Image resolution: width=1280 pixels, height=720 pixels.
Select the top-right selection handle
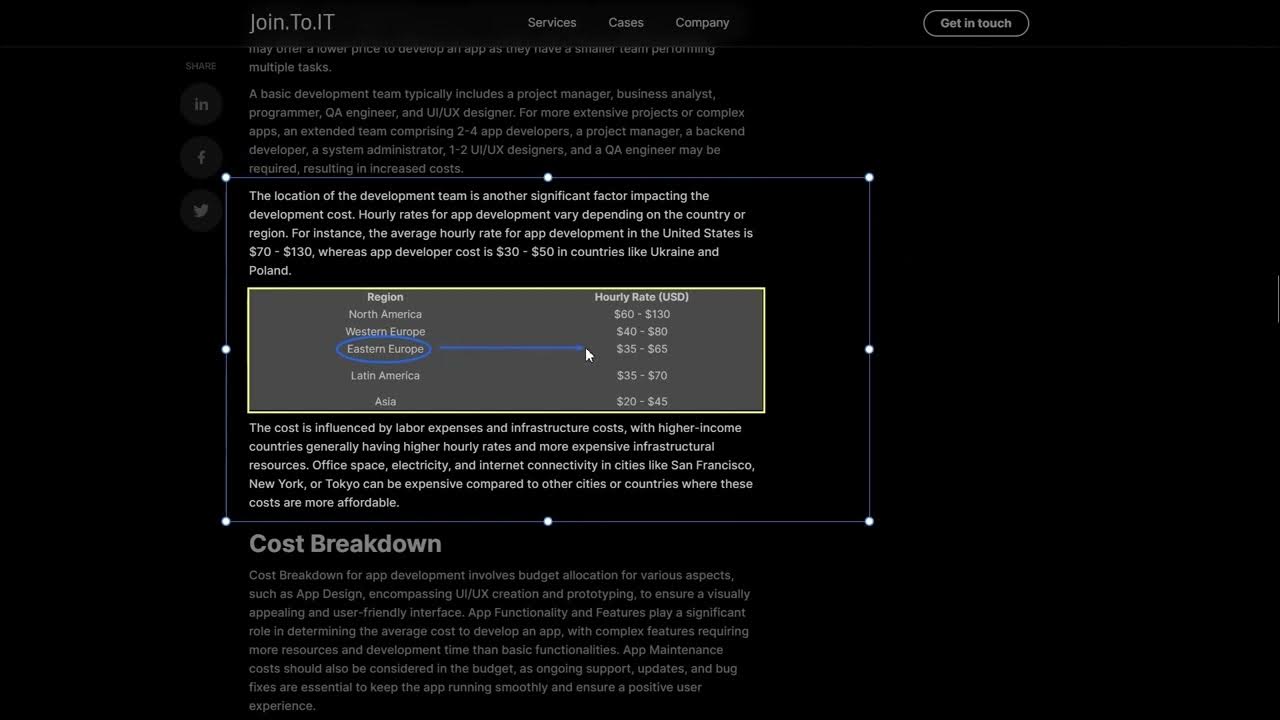(x=869, y=177)
